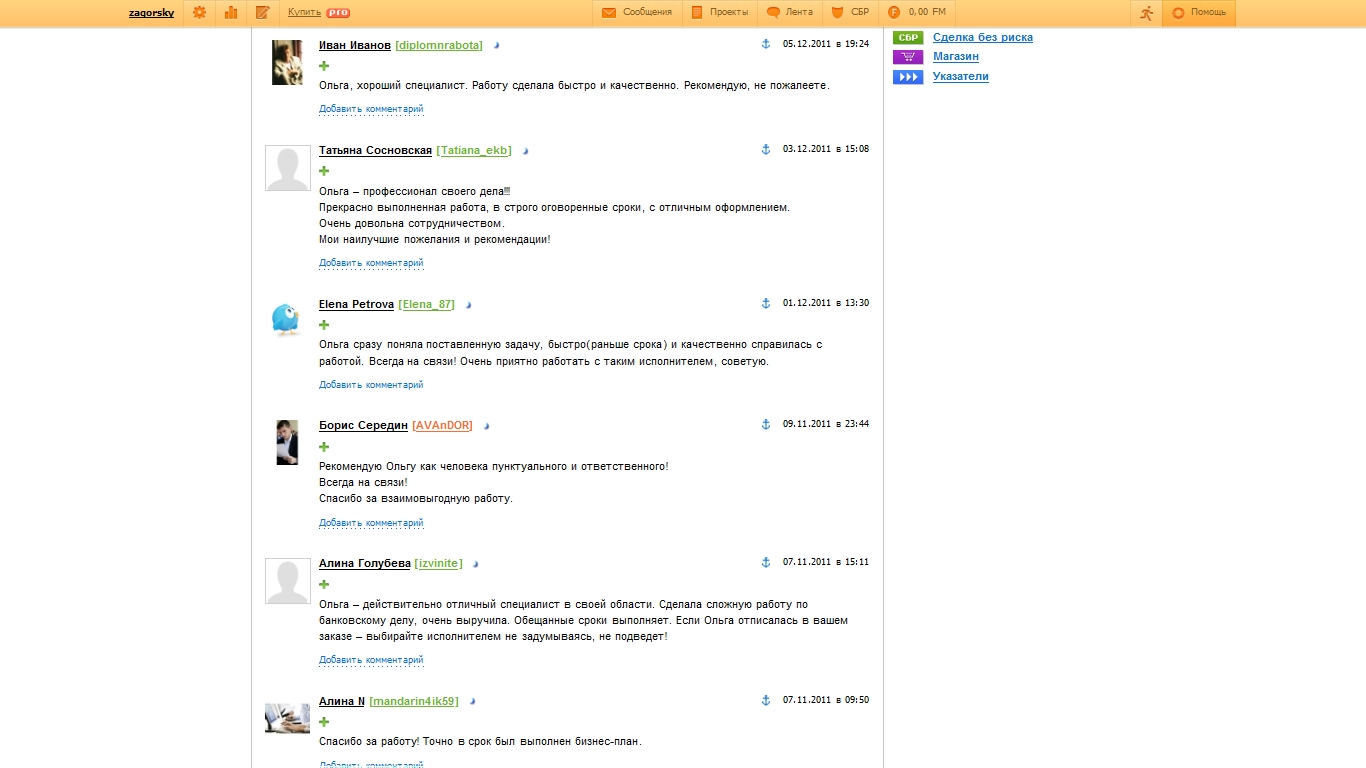
Task: Click the [AVAnDOR] username link
Action: [x=442, y=426]
